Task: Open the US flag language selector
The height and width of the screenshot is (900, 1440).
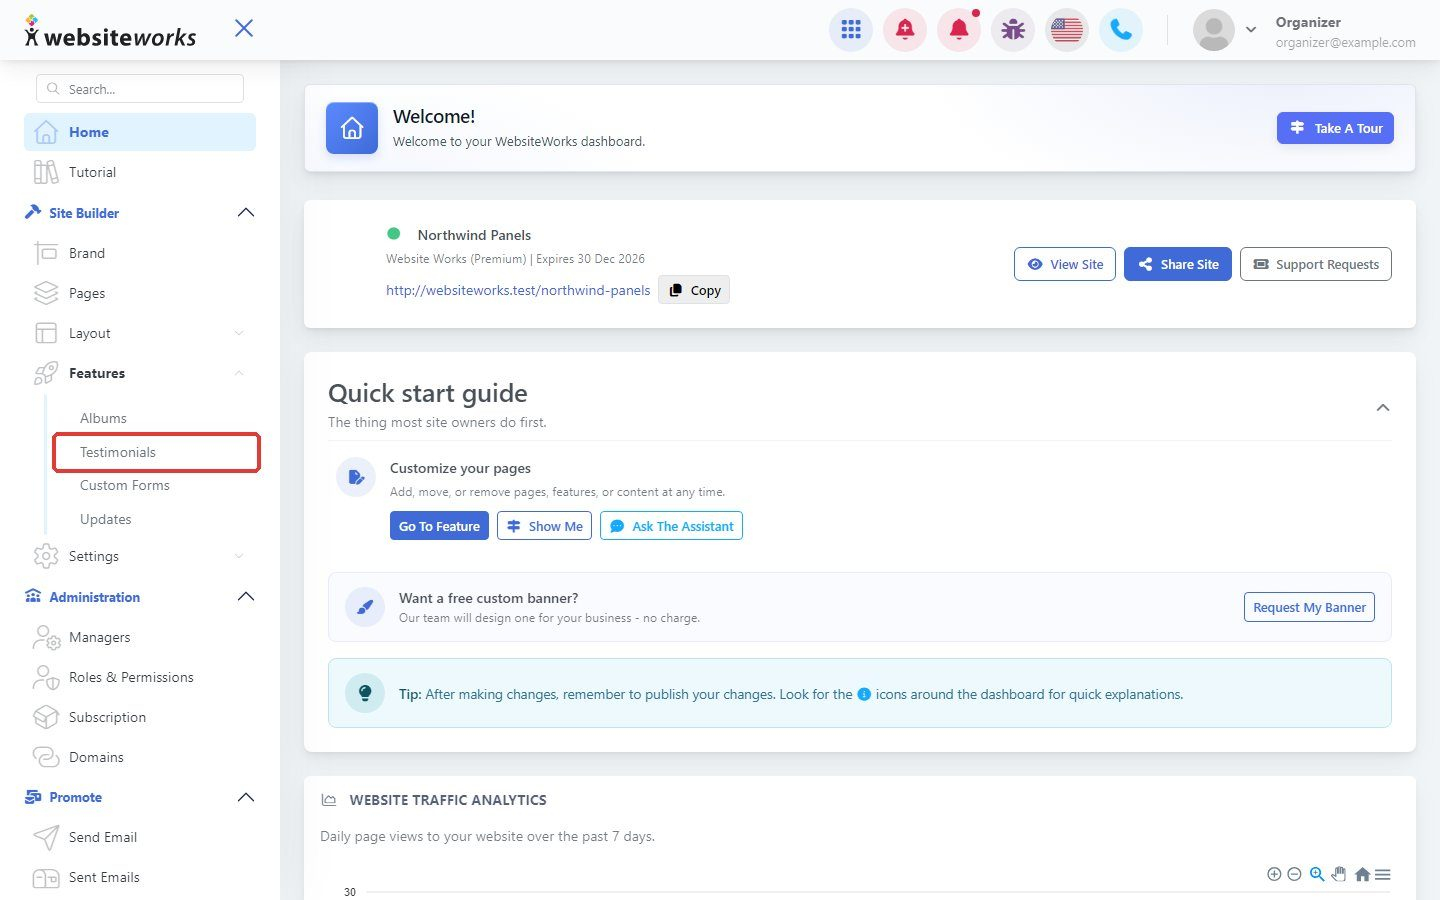Action: (x=1067, y=30)
